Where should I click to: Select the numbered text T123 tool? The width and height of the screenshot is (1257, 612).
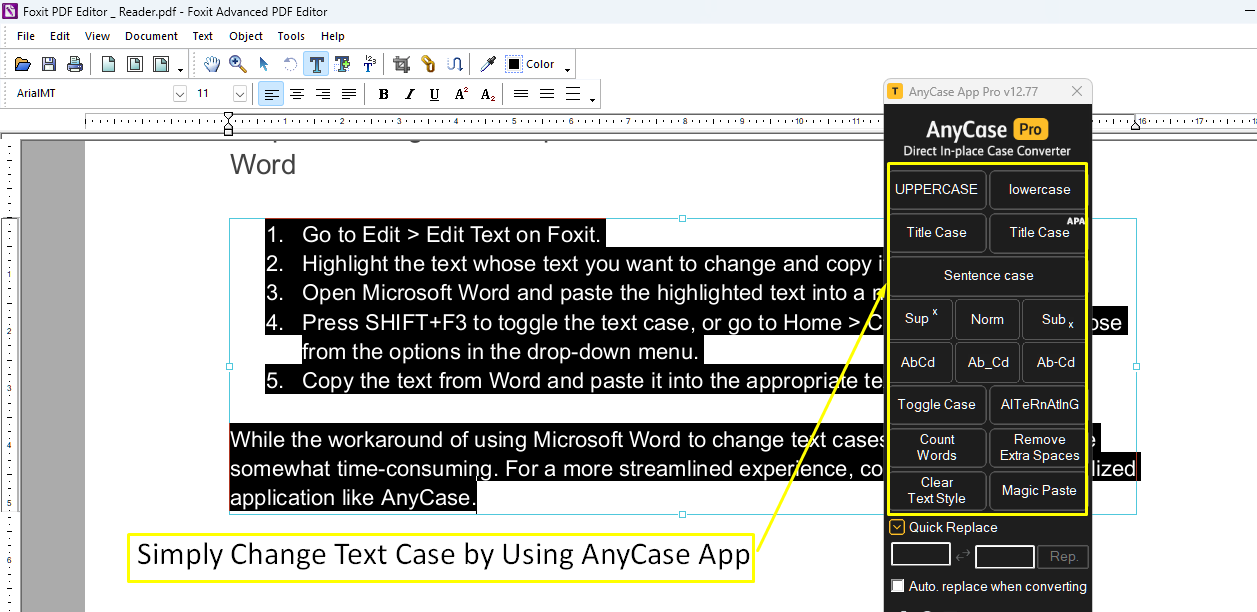(369, 64)
